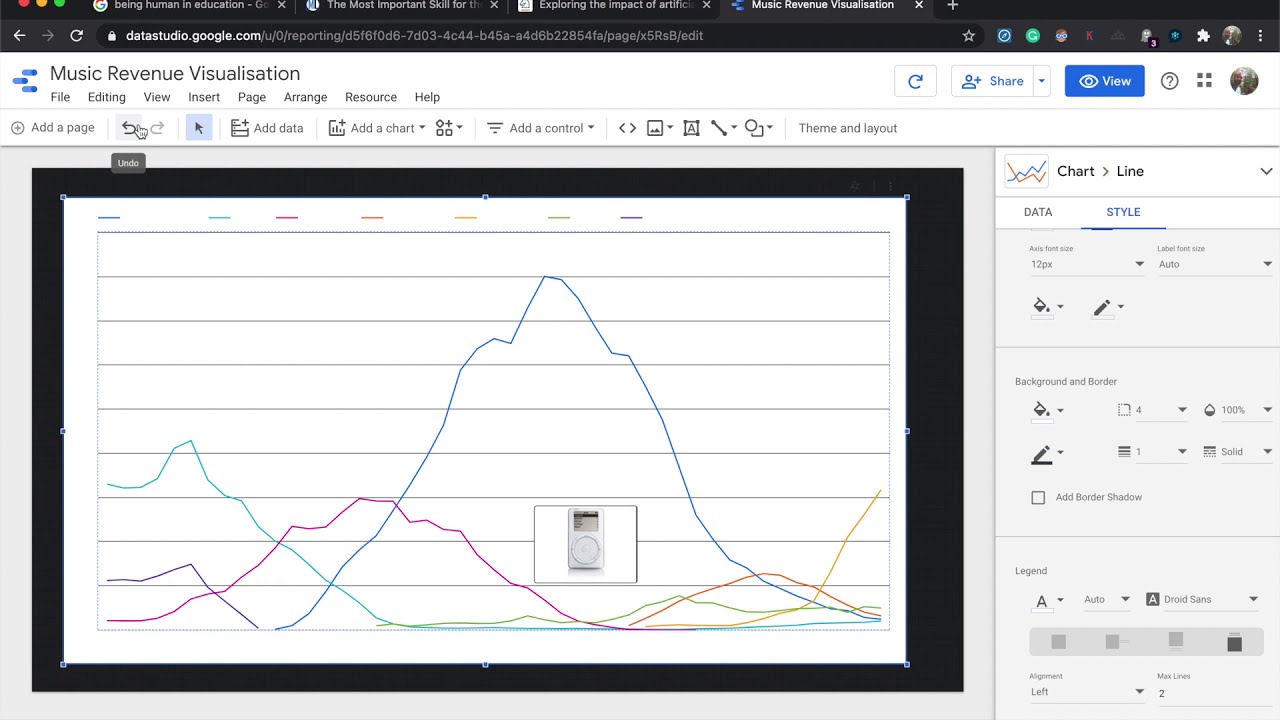The width and height of the screenshot is (1280, 720).
Task: Click the refresh data button
Action: pos(915,81)
